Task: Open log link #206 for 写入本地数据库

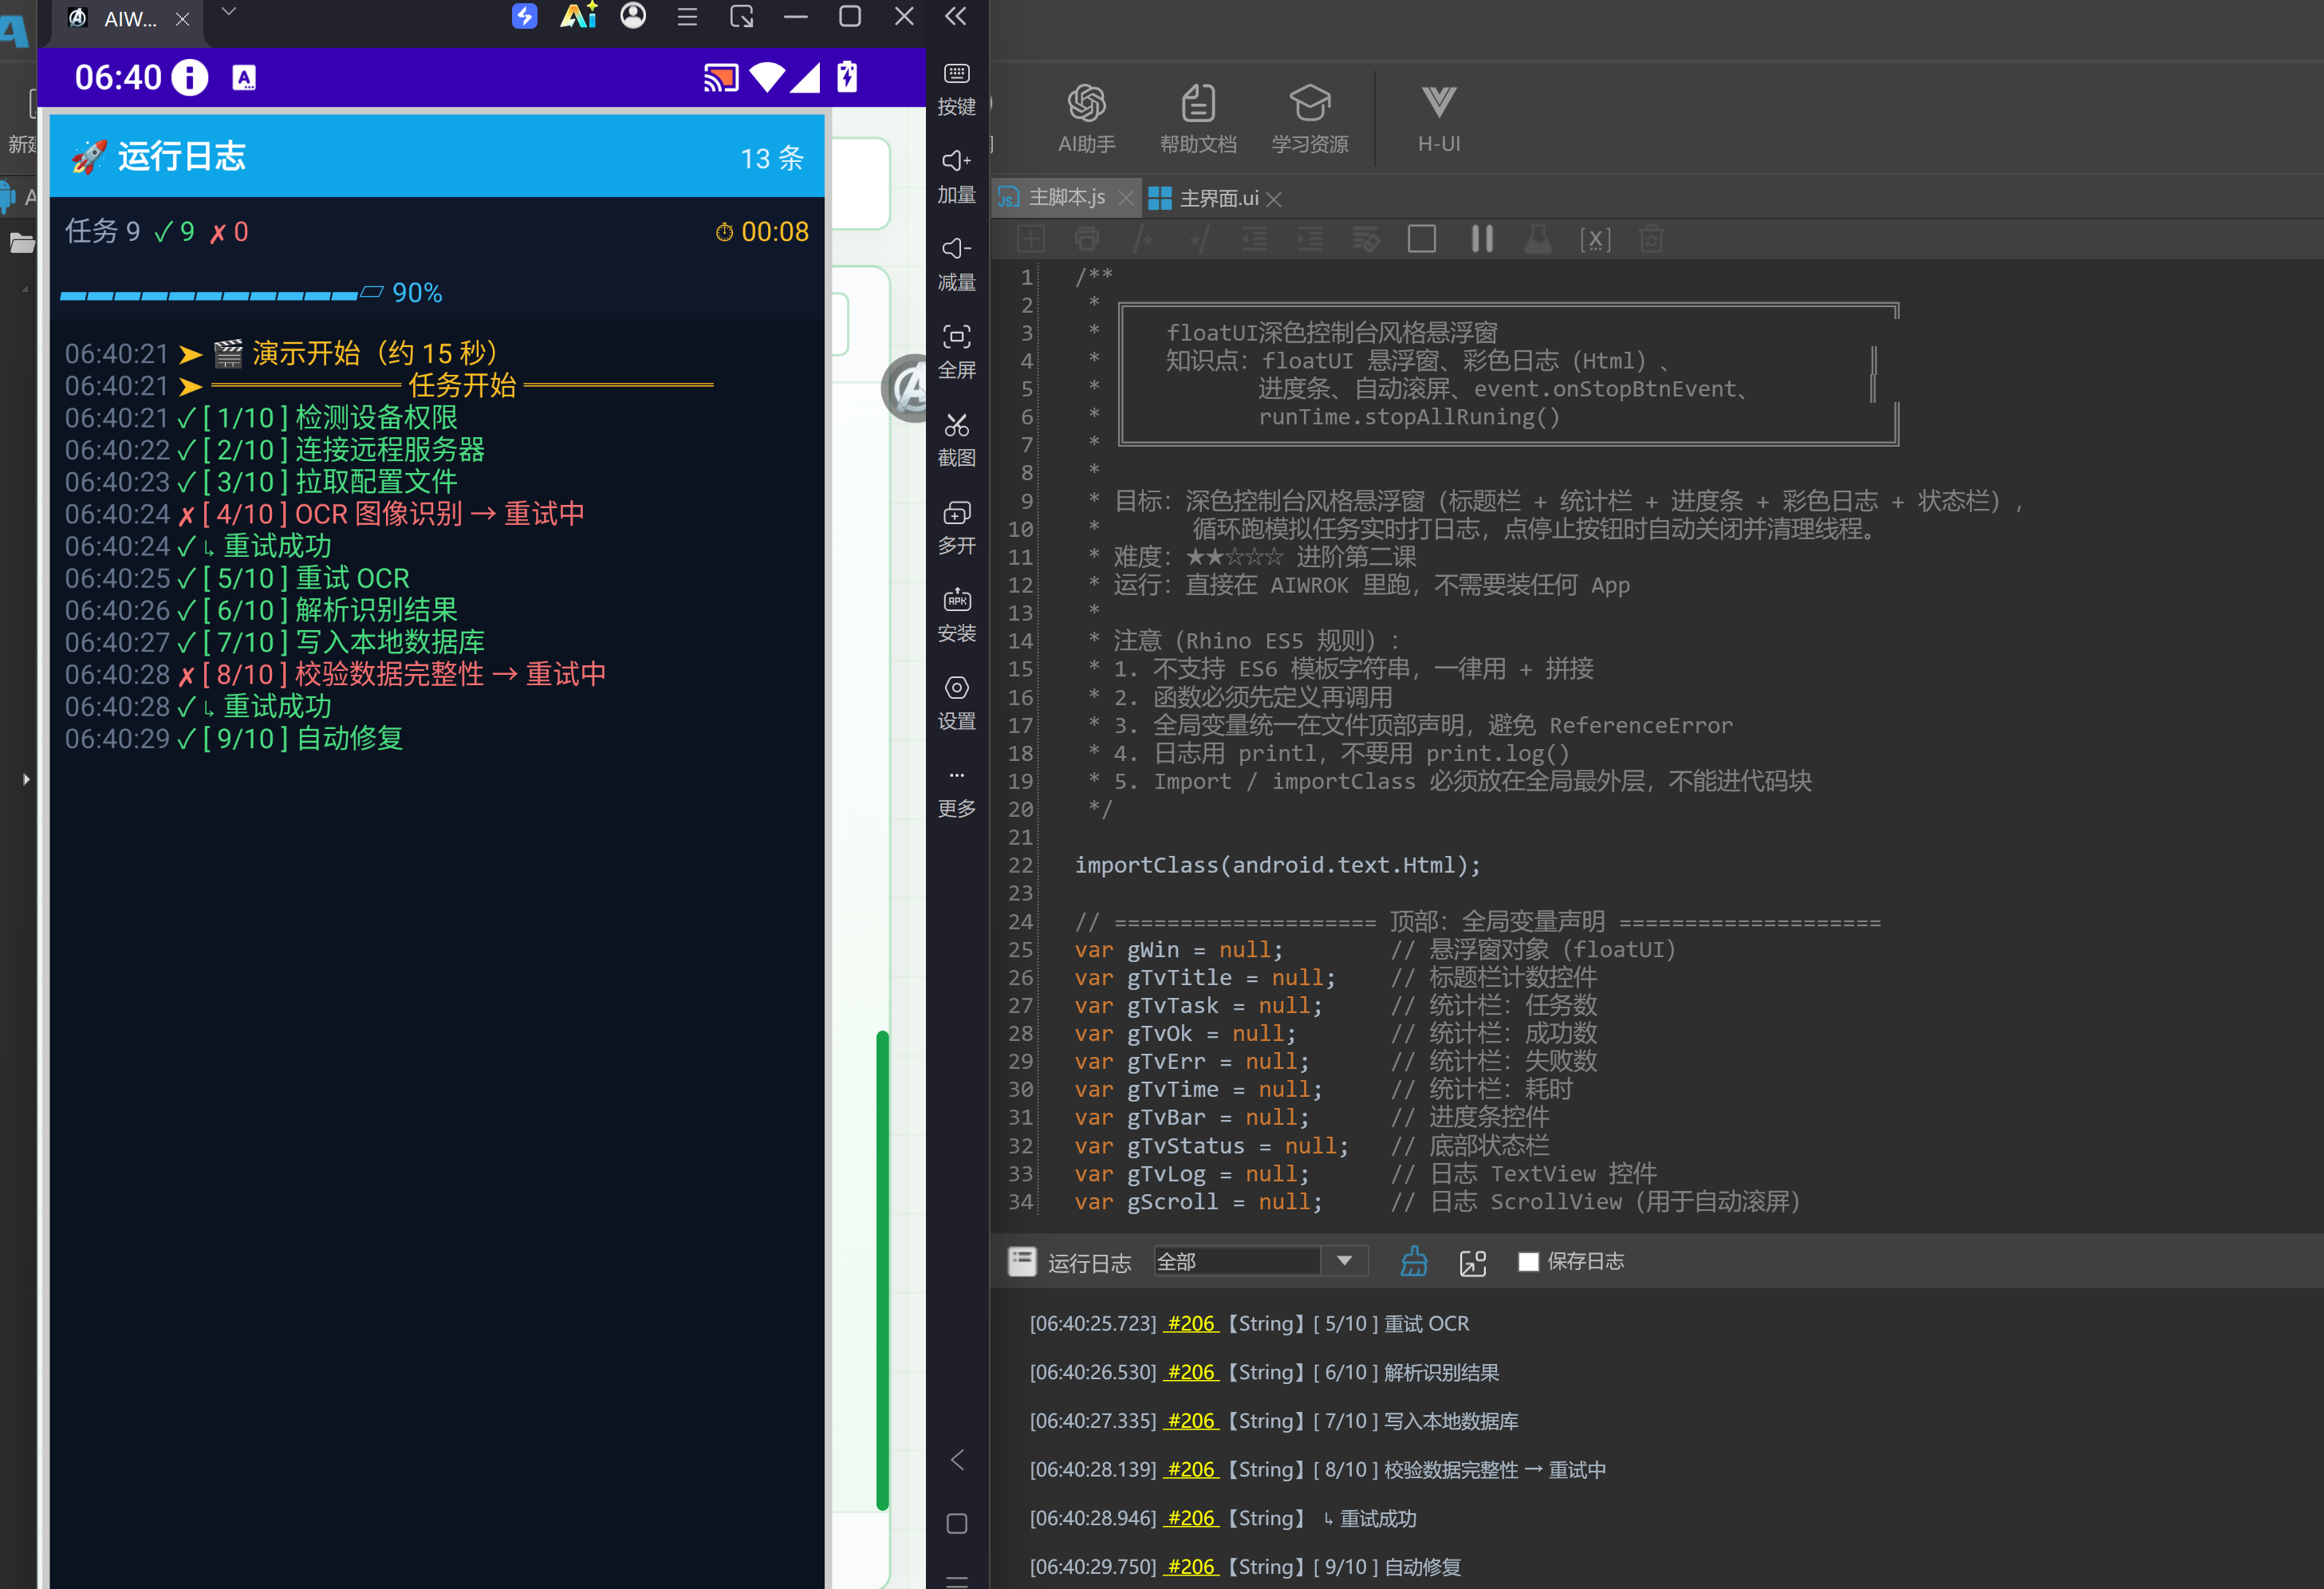Action: [x=1190, y=1419]
